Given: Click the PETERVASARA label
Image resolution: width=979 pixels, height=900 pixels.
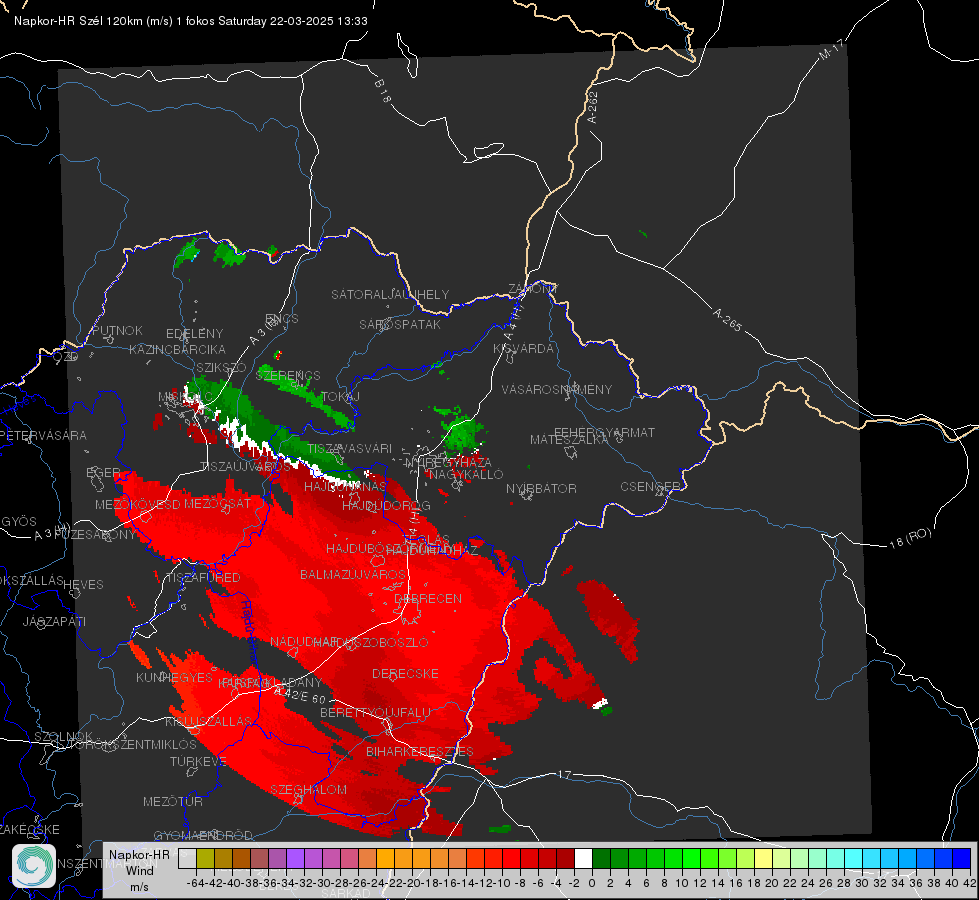Looking at the screenshot, I should 44,436.
